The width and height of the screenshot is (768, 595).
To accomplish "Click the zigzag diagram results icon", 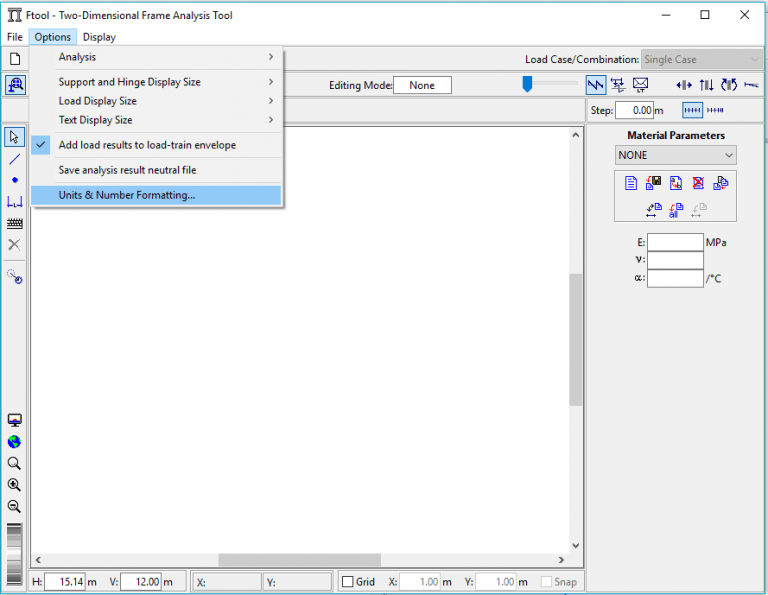I will pos(596,85).
